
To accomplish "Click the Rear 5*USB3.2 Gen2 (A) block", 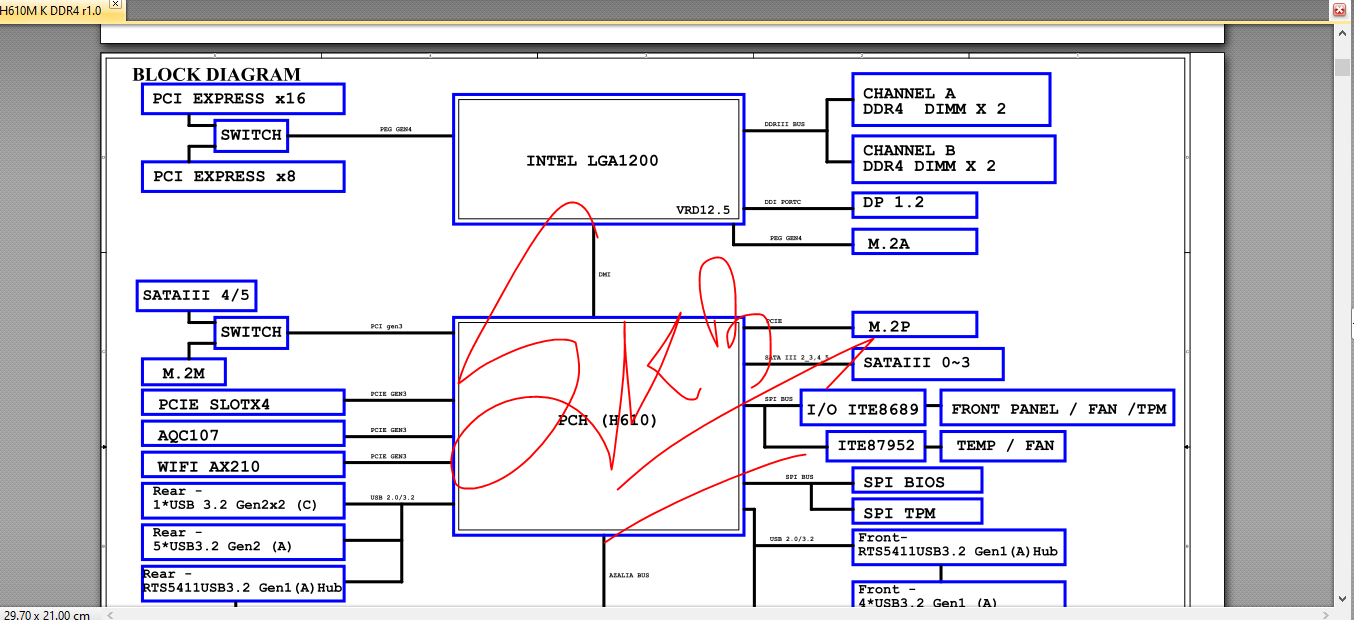I will pyautogui.click(x=243, y=541).
